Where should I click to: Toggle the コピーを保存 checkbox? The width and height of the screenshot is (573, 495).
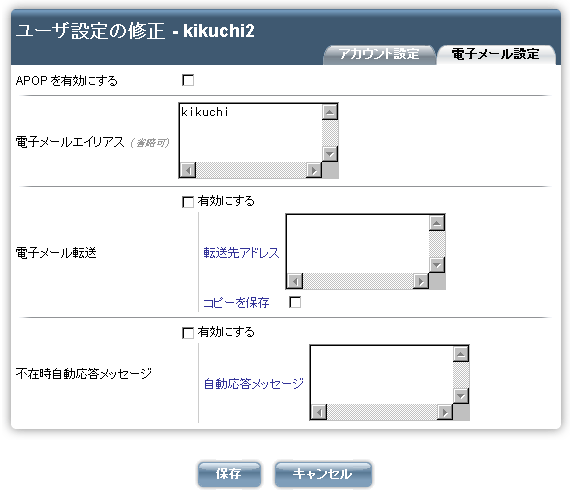coord(295,302)
